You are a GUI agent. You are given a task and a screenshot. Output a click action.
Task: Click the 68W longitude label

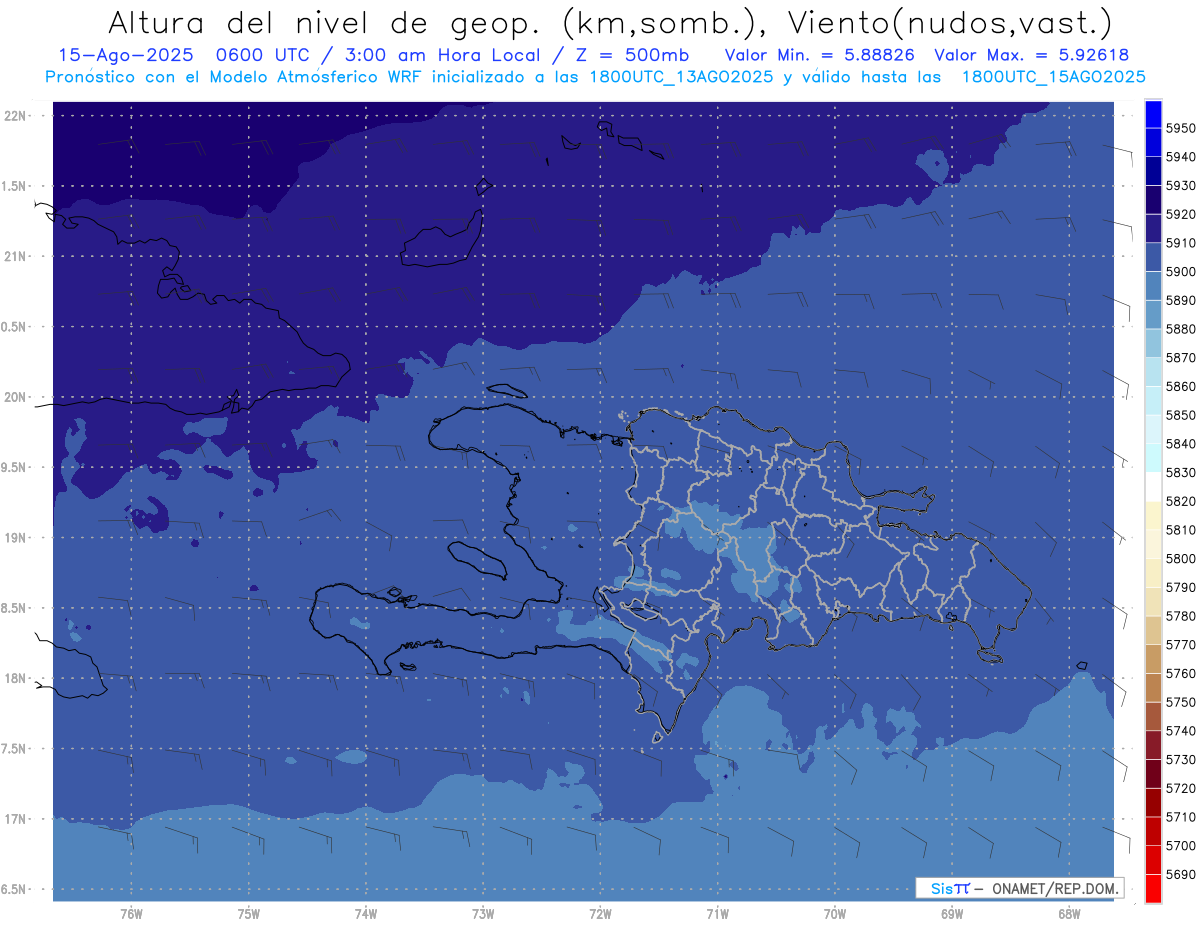click(x=1069, y=914)
